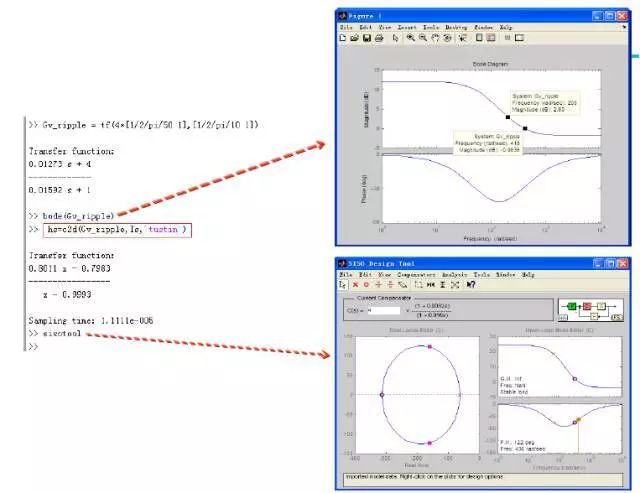Click the Print Figure icon
640x493 pixels.
[x=379, y=38]
